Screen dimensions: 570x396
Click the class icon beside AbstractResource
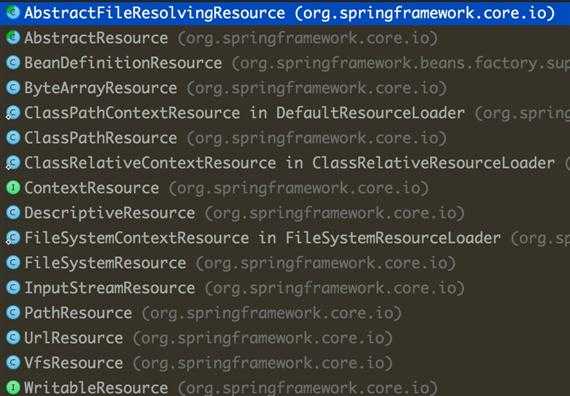click(13, 37)
